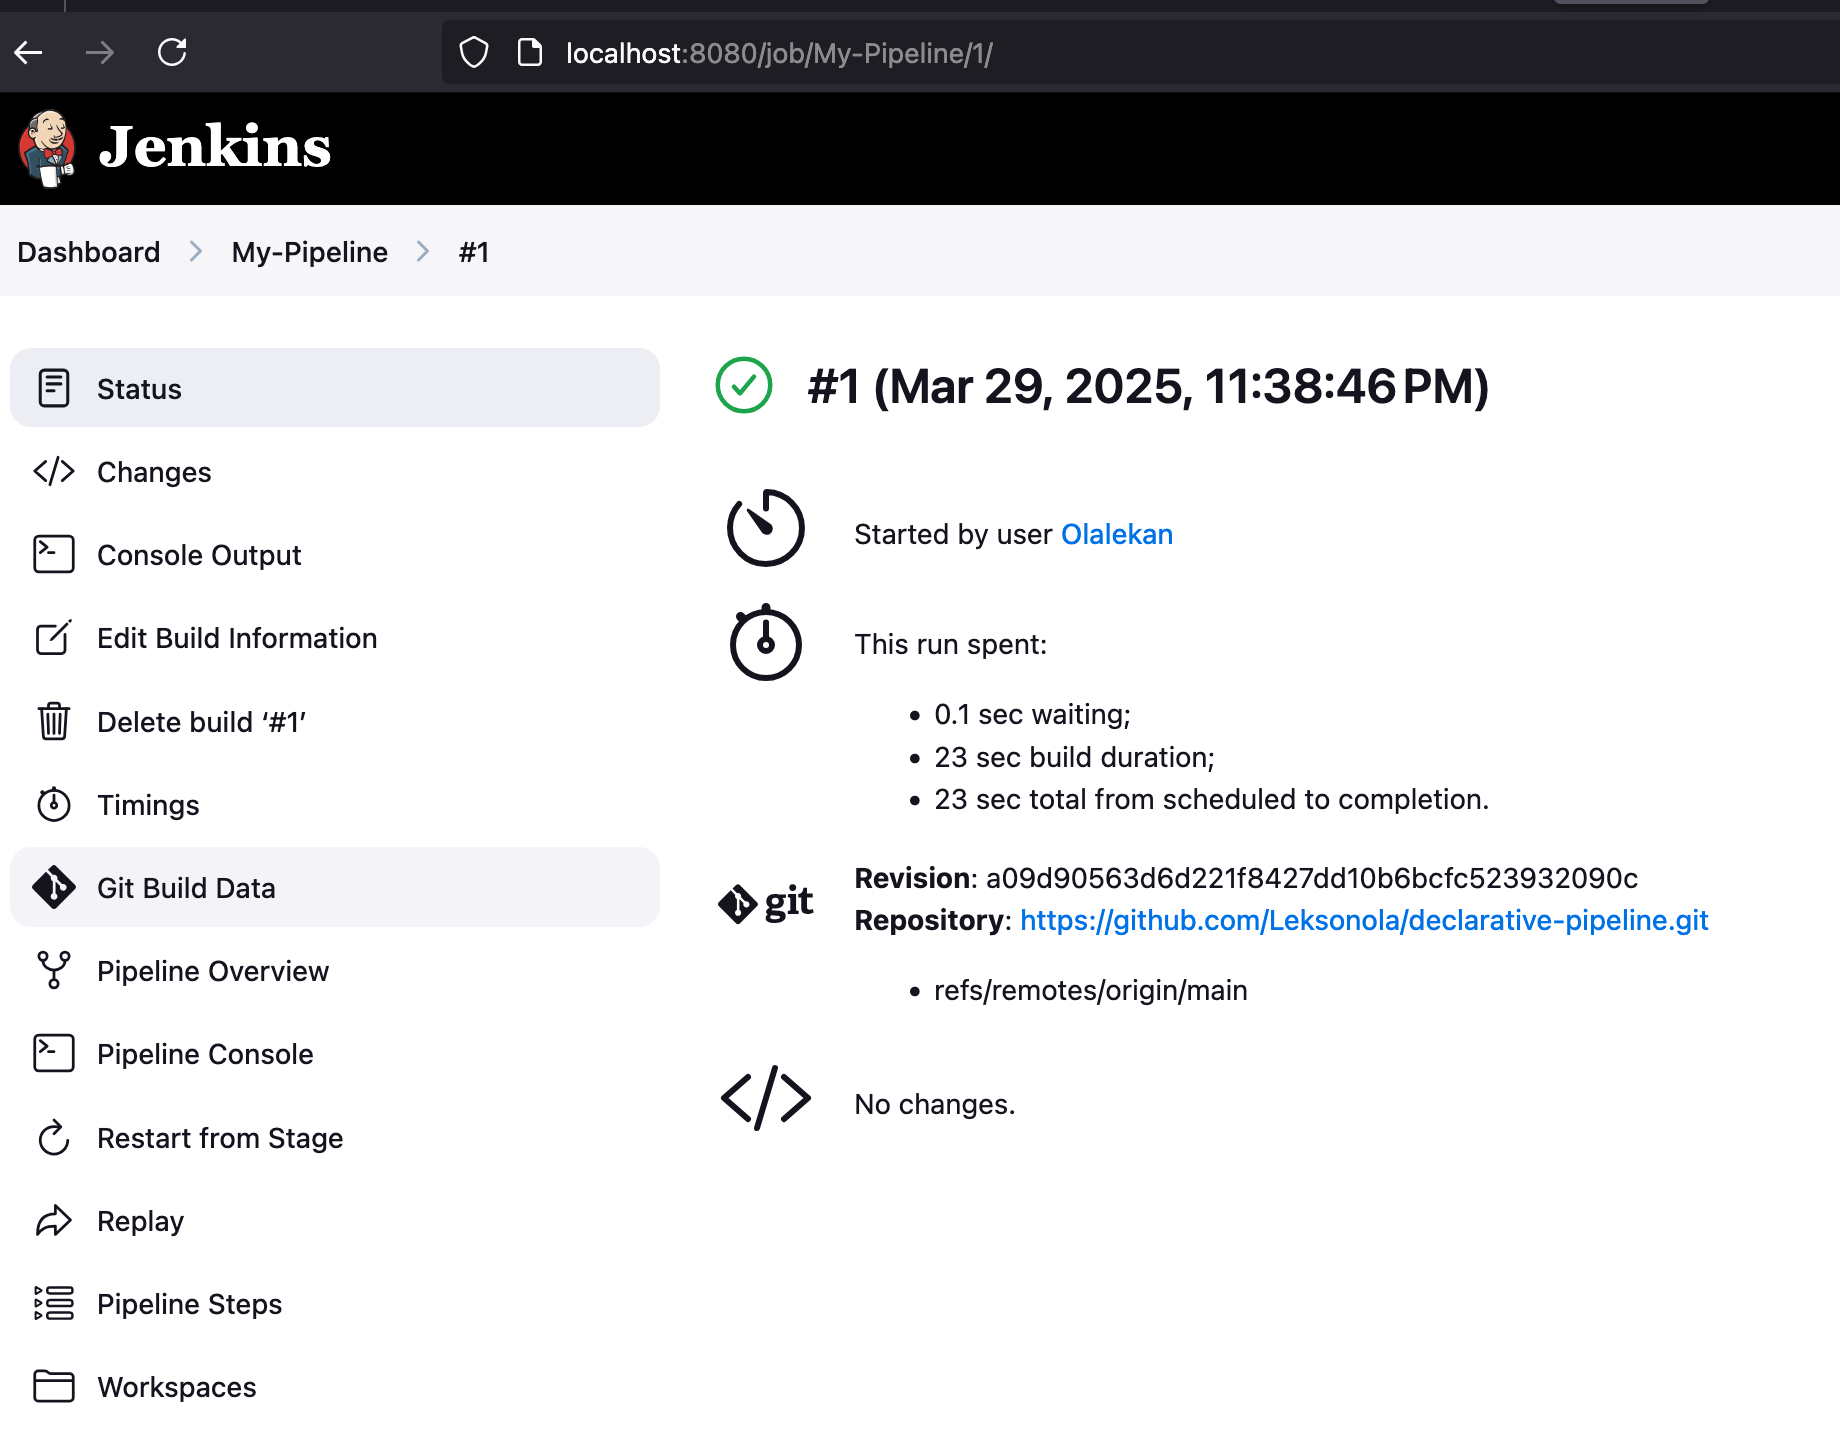Reload the page with the refresh icon
Screen dimensions: 1840x1448
point(172,52)
